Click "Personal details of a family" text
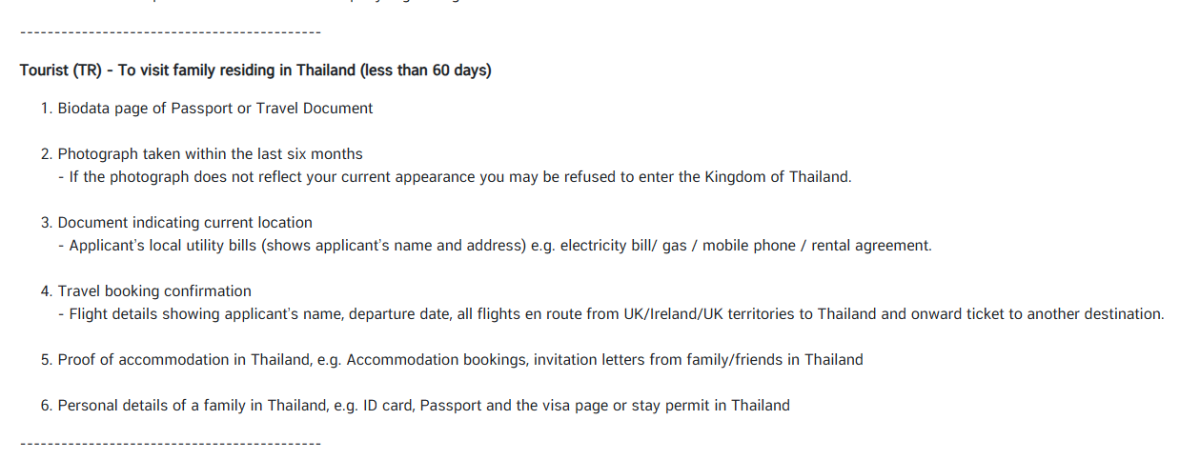The height and width of the screenshot is (460, 1200). point(150,406)
